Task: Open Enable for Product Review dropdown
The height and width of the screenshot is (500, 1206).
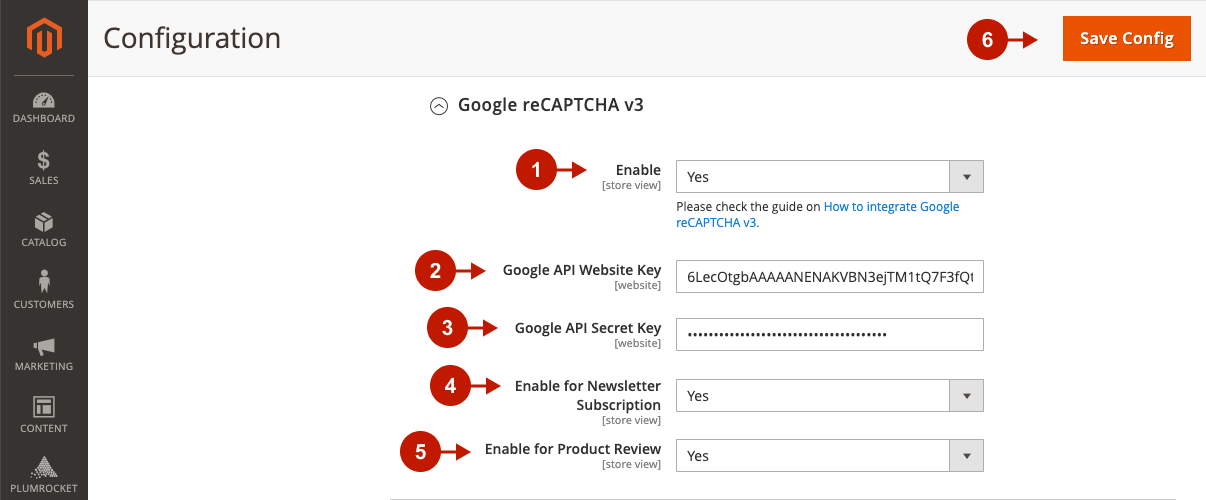Action: [830, 456]
